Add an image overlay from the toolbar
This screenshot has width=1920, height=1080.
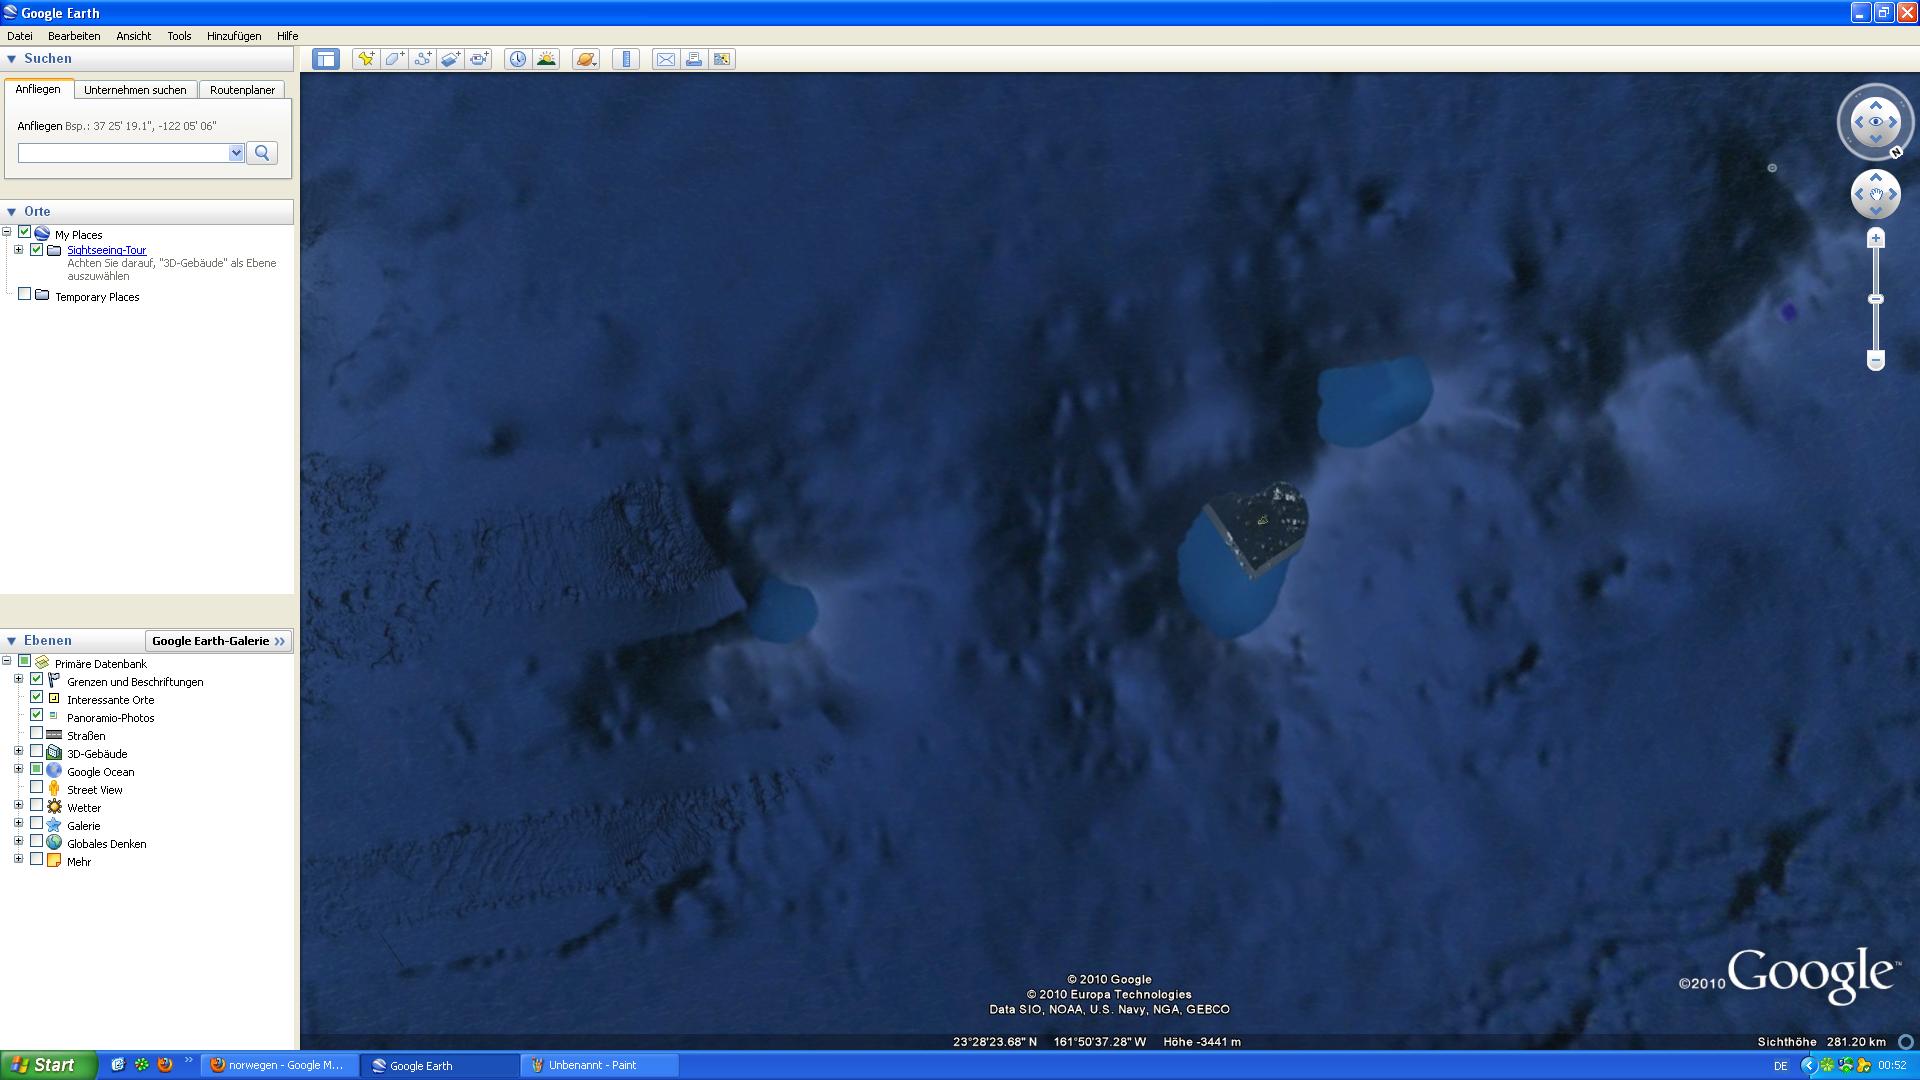click(450, 59)
